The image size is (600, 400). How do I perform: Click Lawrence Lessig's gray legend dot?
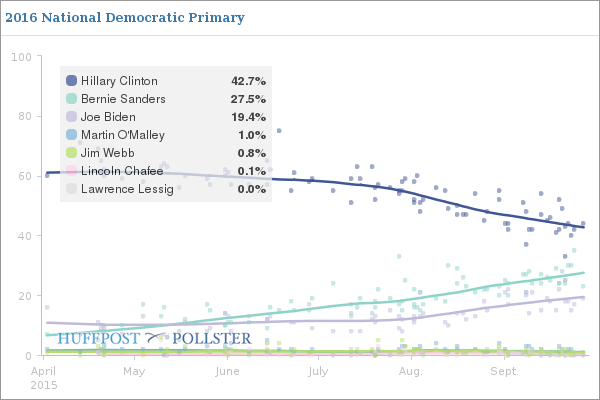click(71, 188)
